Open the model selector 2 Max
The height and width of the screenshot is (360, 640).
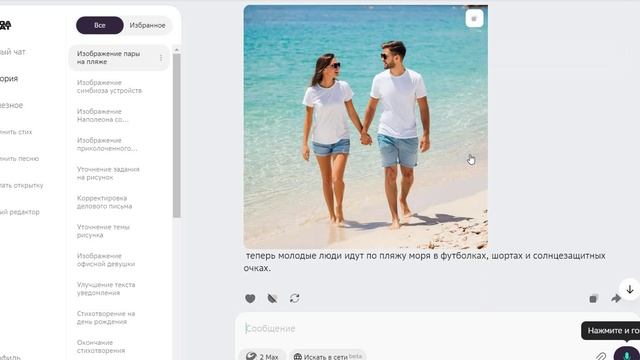point(262,356)
